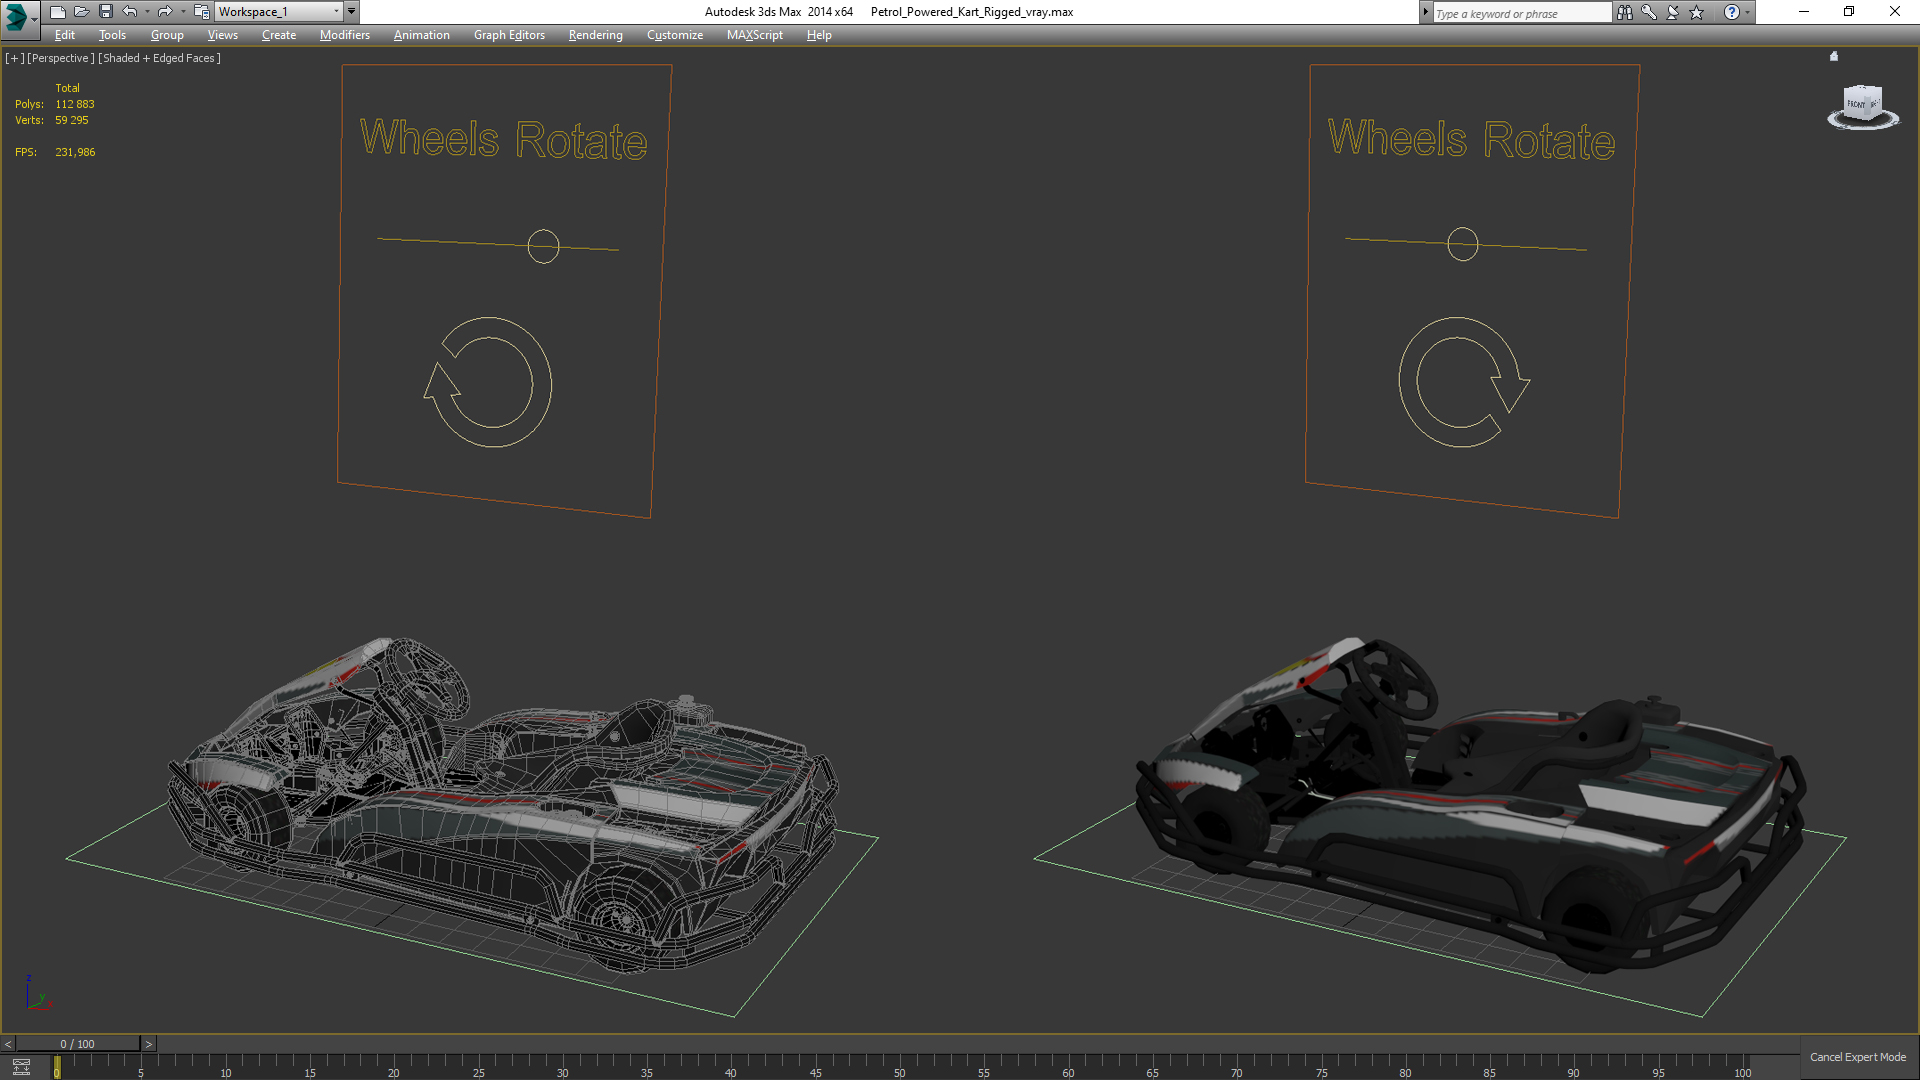Click the Project Folder icon

point(201,12)
